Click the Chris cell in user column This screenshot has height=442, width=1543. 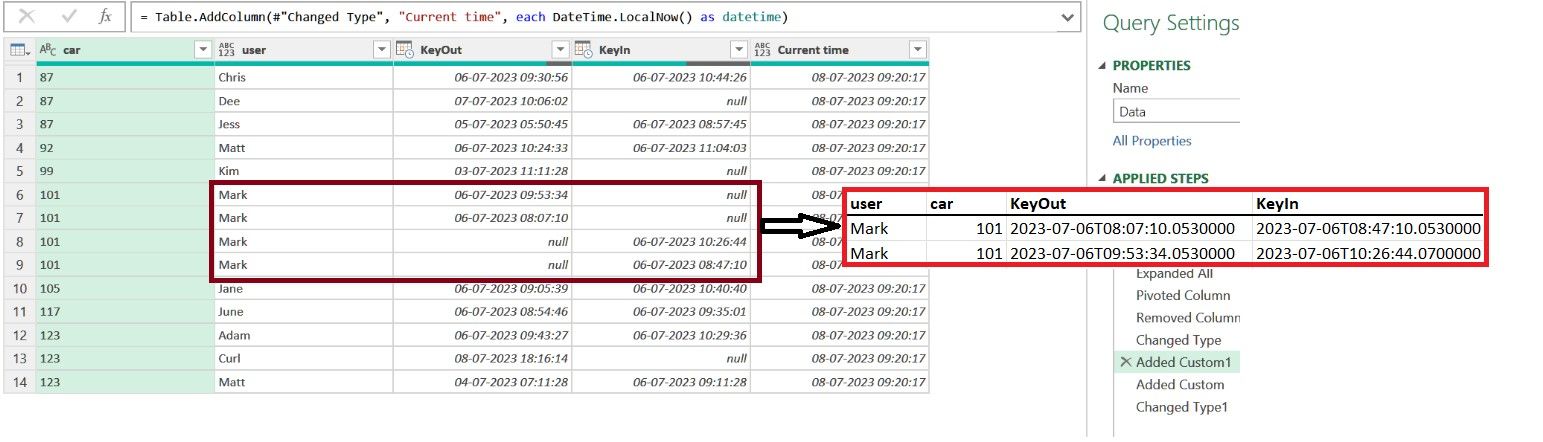[303, 77]
